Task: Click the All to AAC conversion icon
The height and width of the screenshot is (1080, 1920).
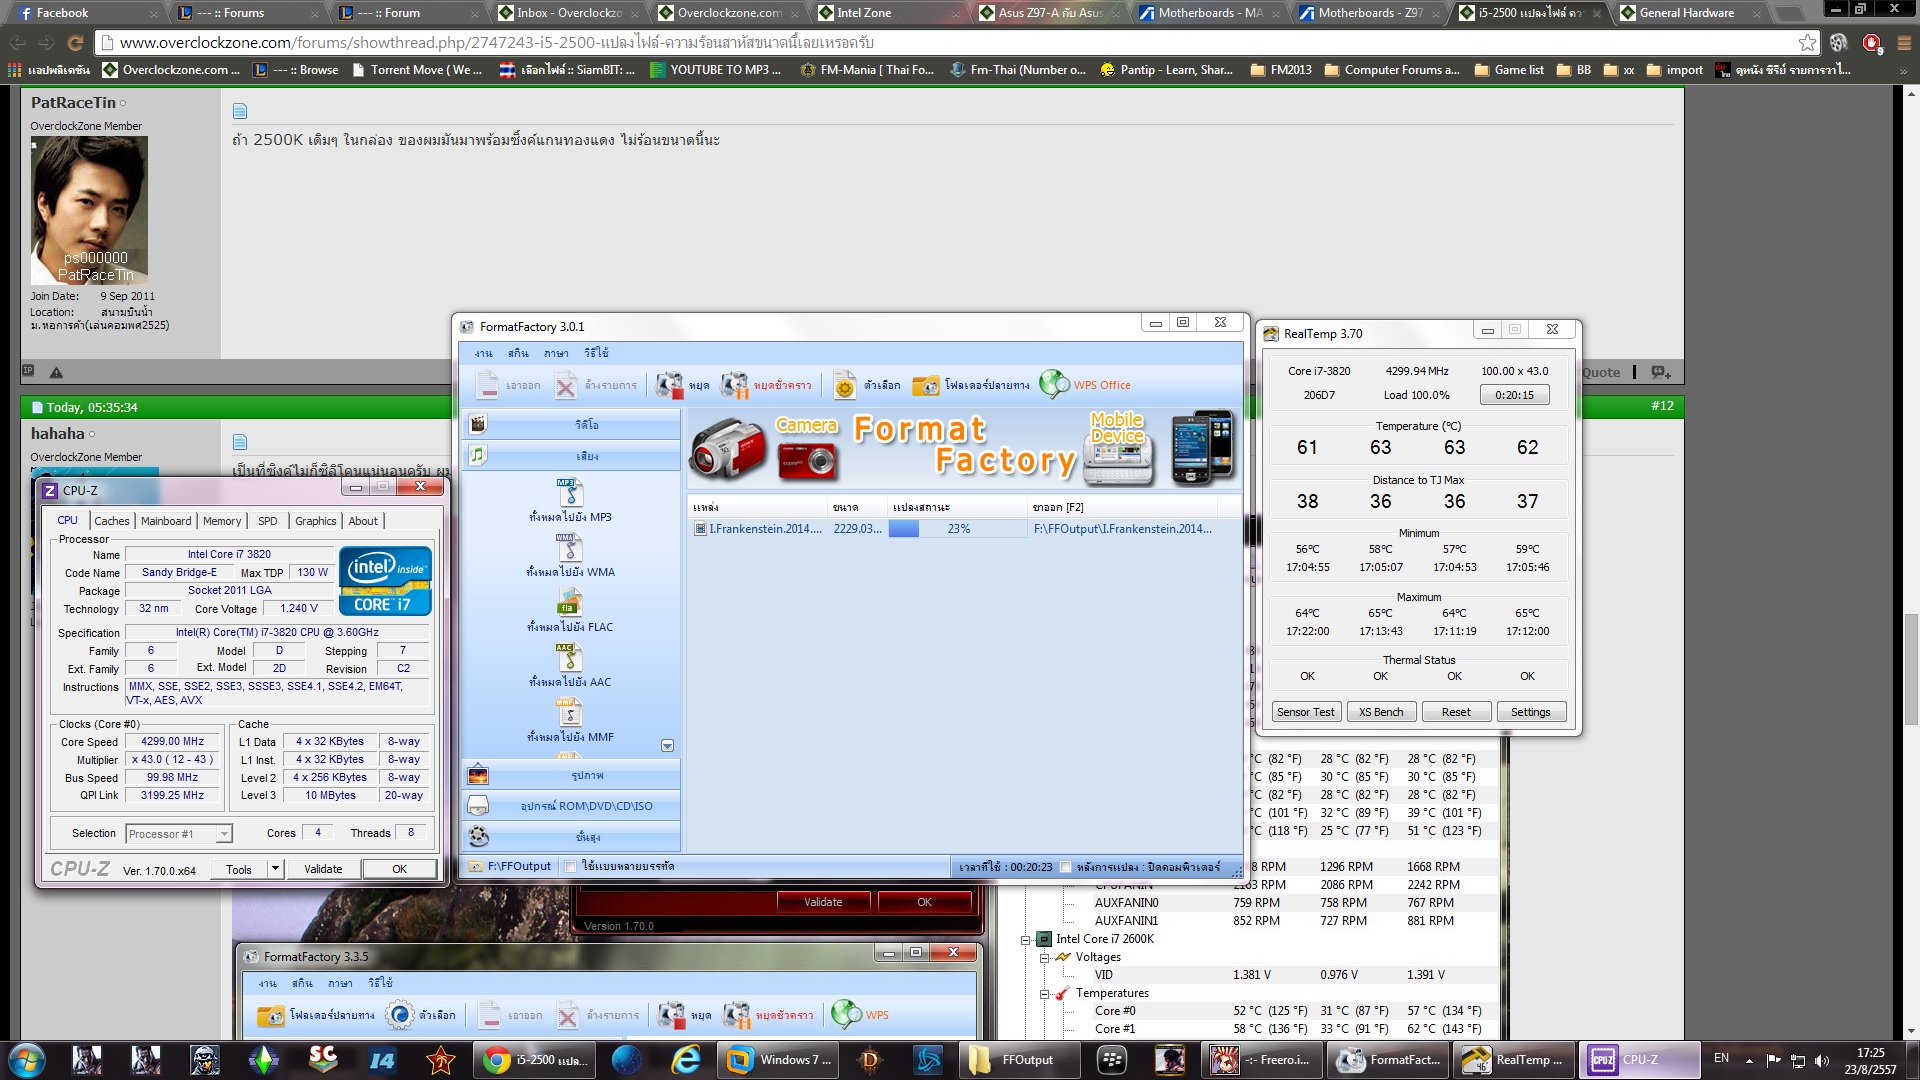Action: [569, 657]
